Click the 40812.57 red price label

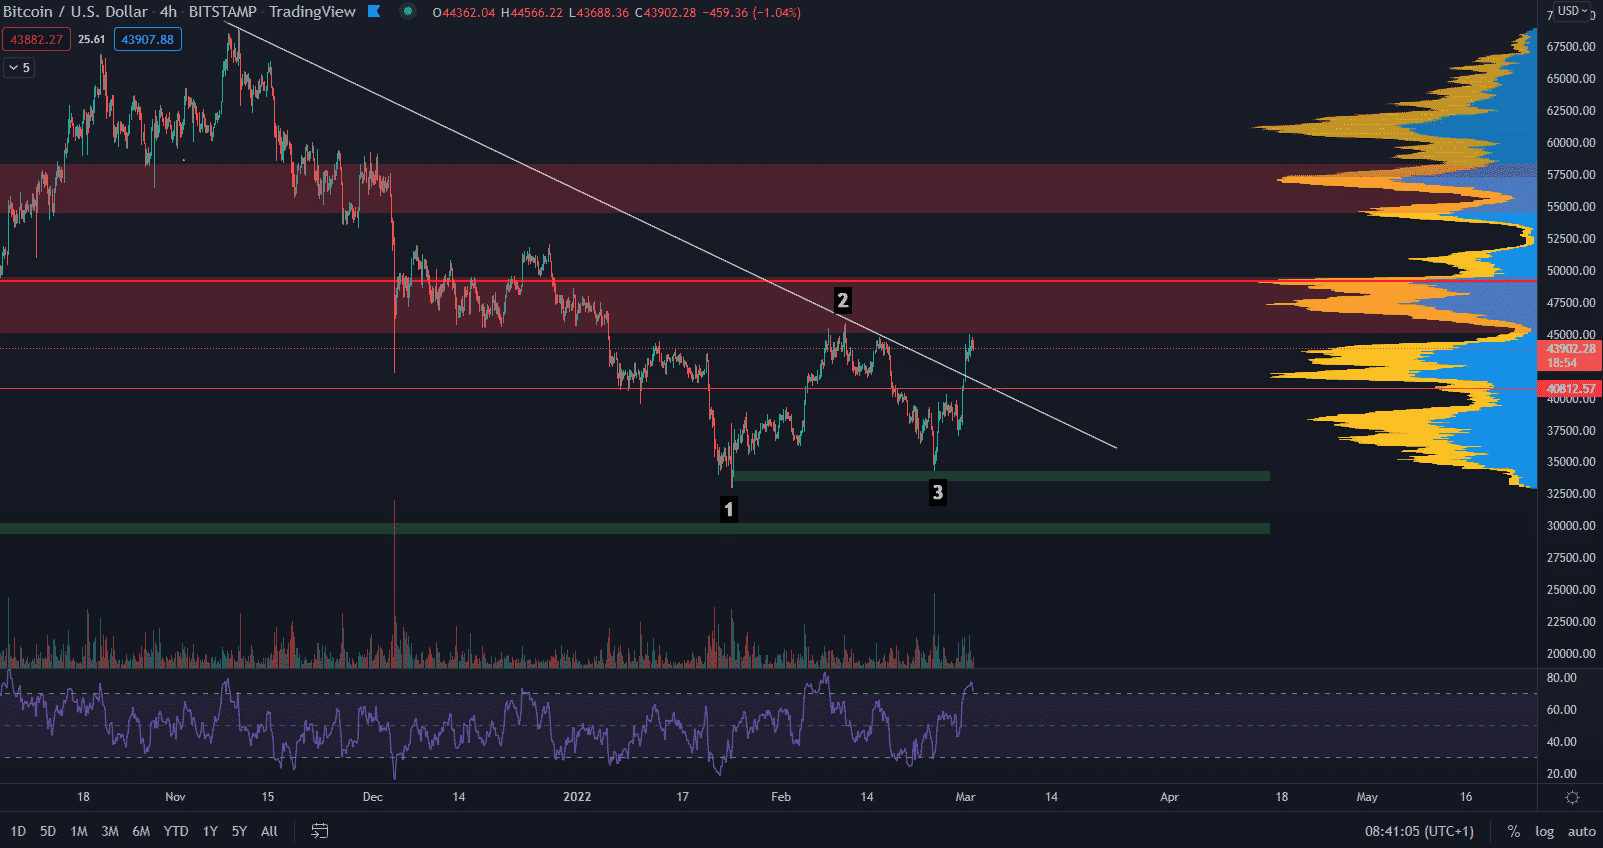tap(1571, 389)
